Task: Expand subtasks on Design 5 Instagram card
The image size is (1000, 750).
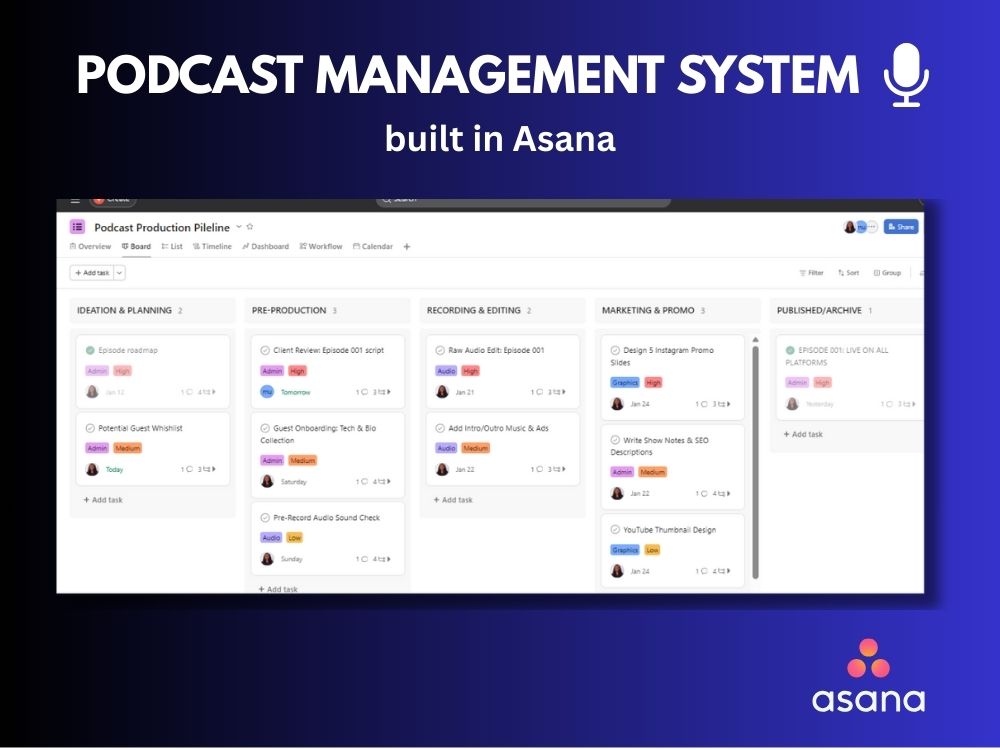Action: (722, 404)
